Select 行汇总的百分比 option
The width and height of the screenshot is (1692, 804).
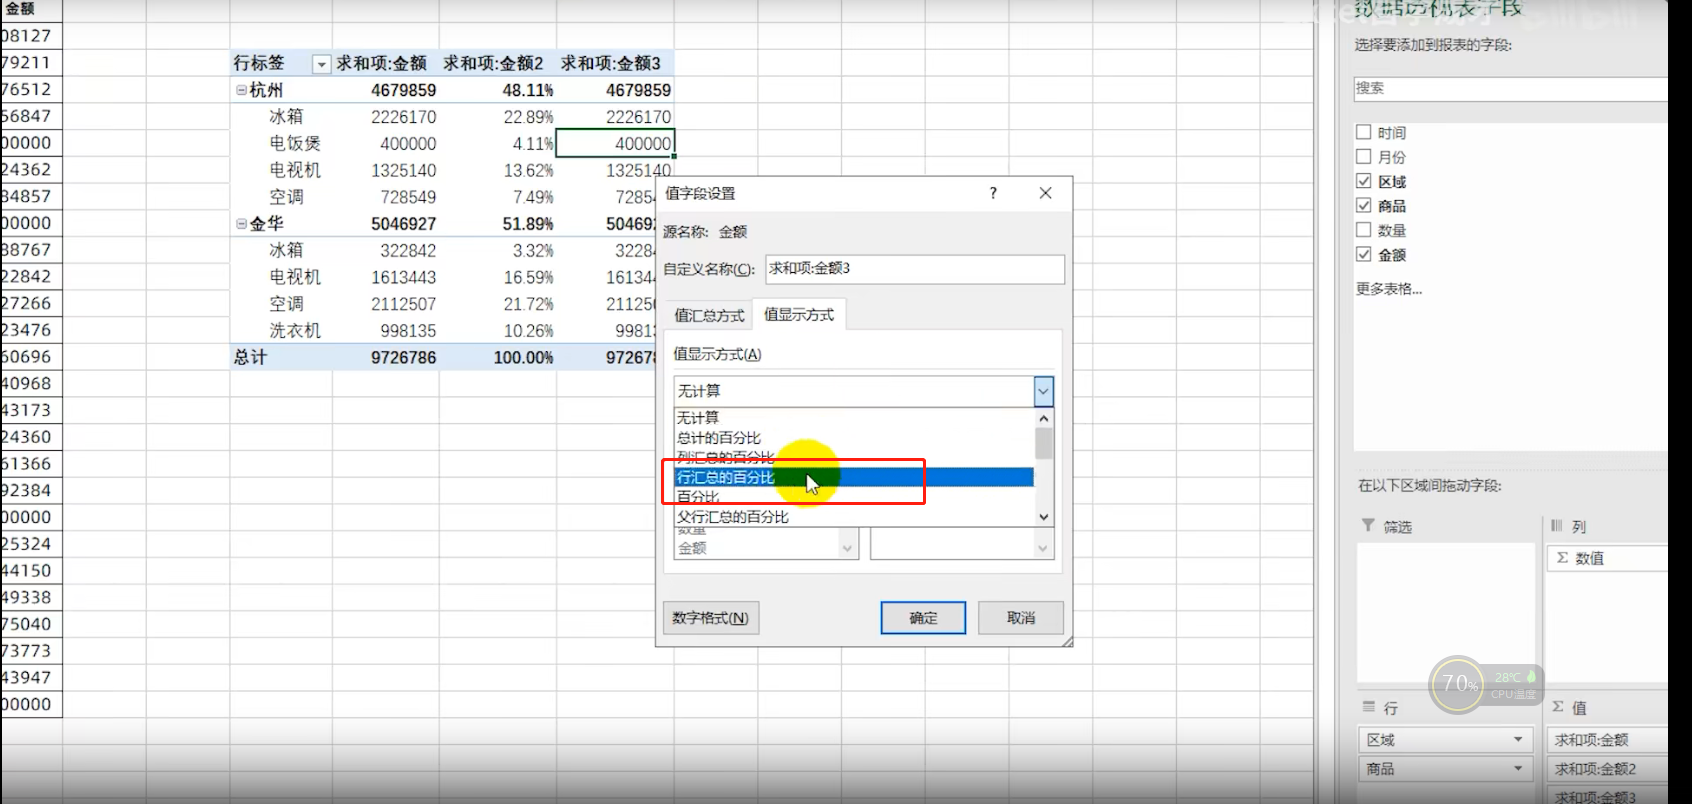[854, 478]
